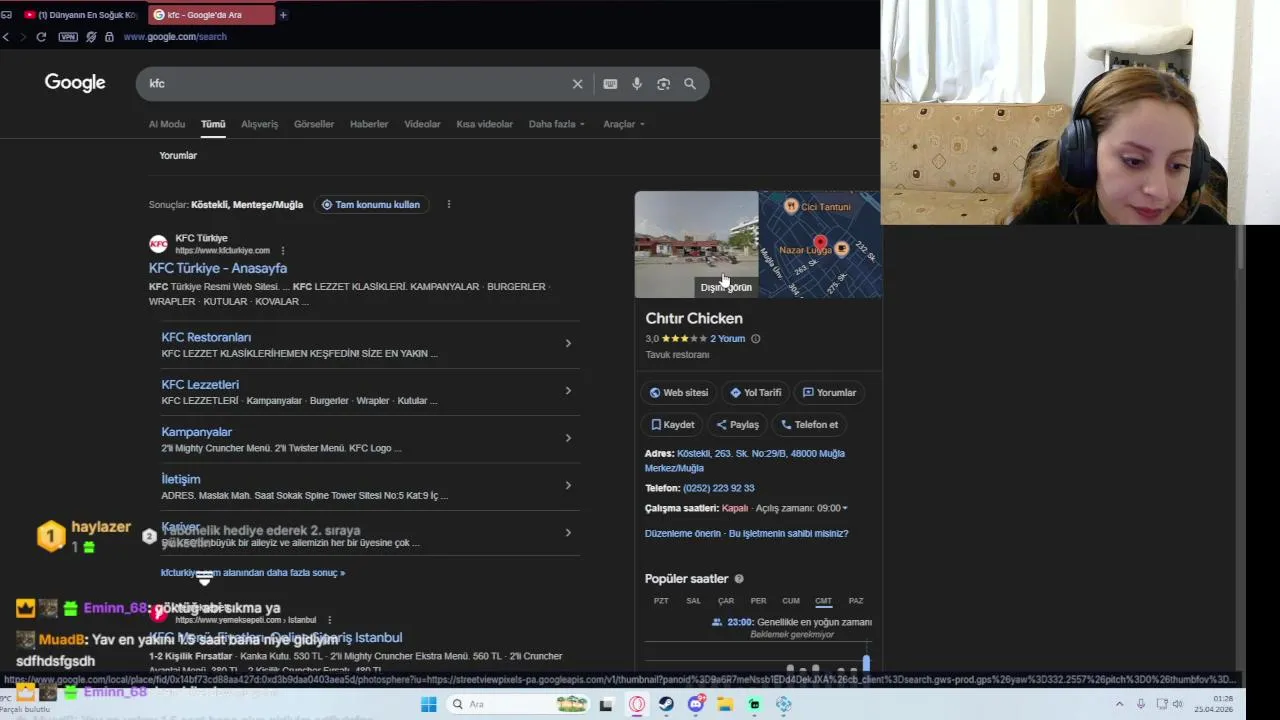The image size is (1280, 720).
Task: Click the site lock icon in address bar
Action: [x=109, y=37]
